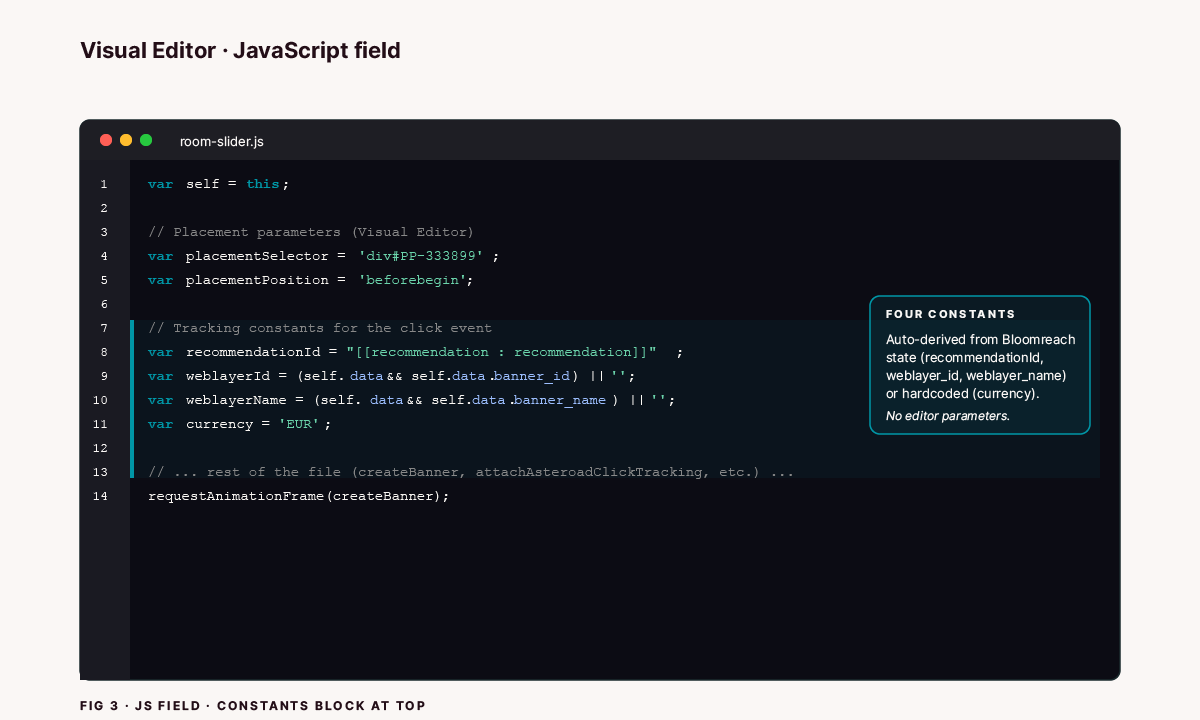1200x720 pixels.
Task: Click the '// ... rest of the file' comment line
Action: pos(471,472)
